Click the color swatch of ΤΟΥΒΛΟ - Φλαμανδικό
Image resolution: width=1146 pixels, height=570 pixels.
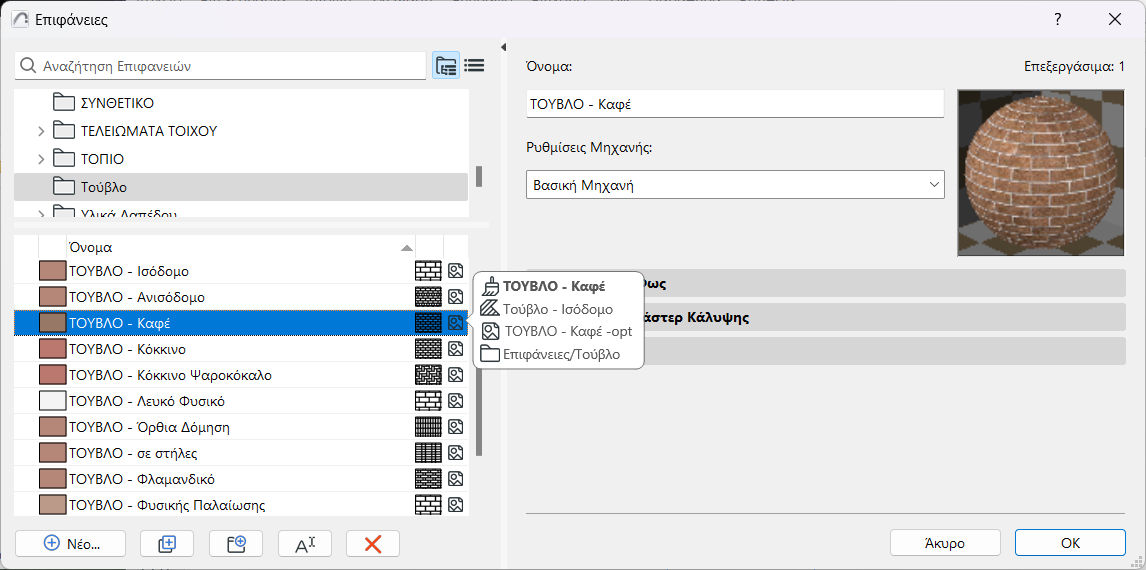[x=52, y=479]
